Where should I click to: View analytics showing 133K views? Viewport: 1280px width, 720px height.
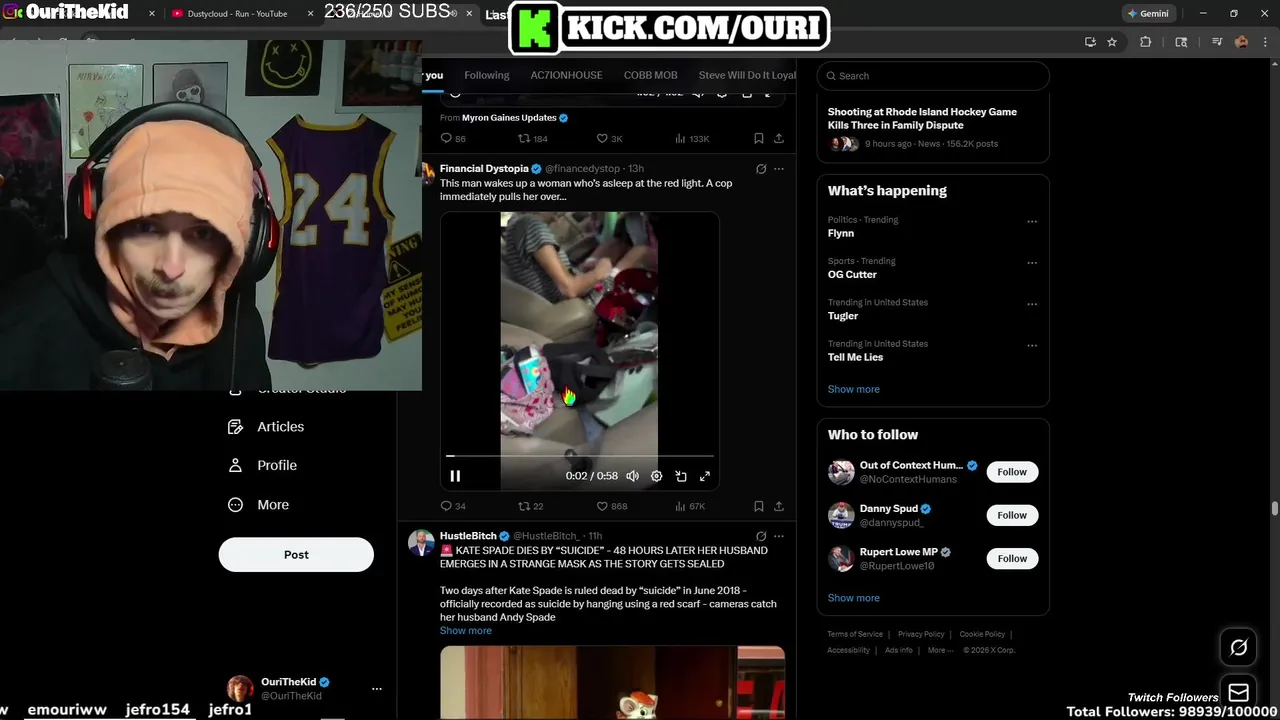click(692, 139)
